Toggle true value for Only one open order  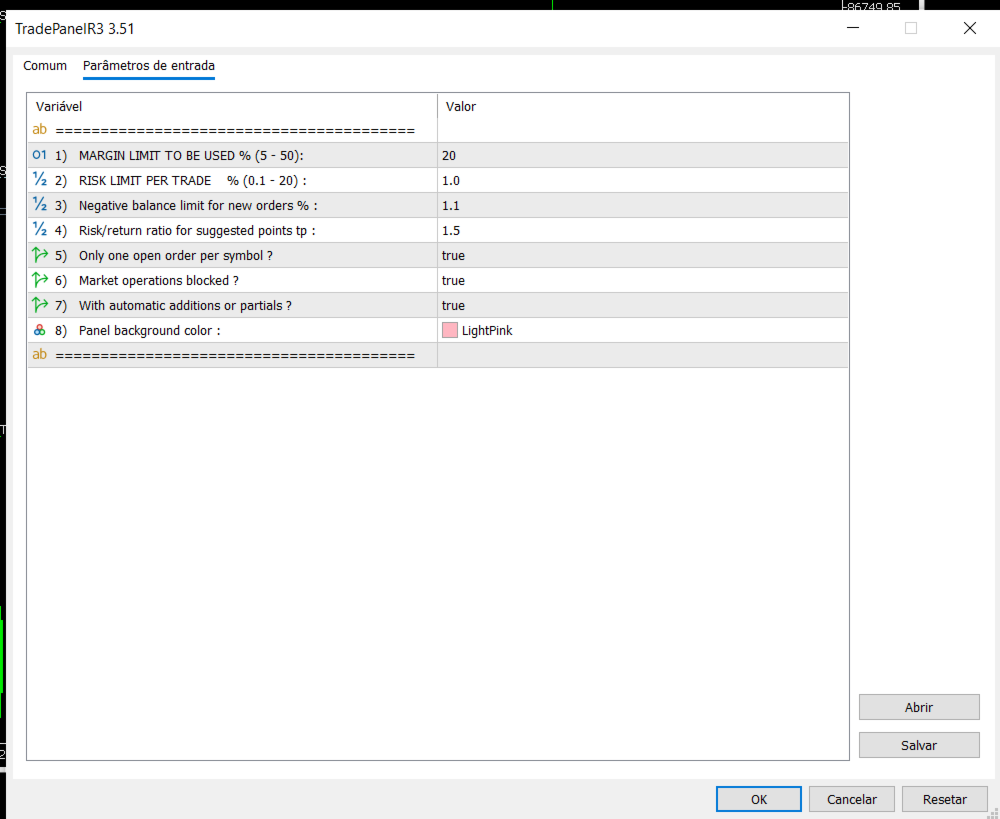[642, 255]
